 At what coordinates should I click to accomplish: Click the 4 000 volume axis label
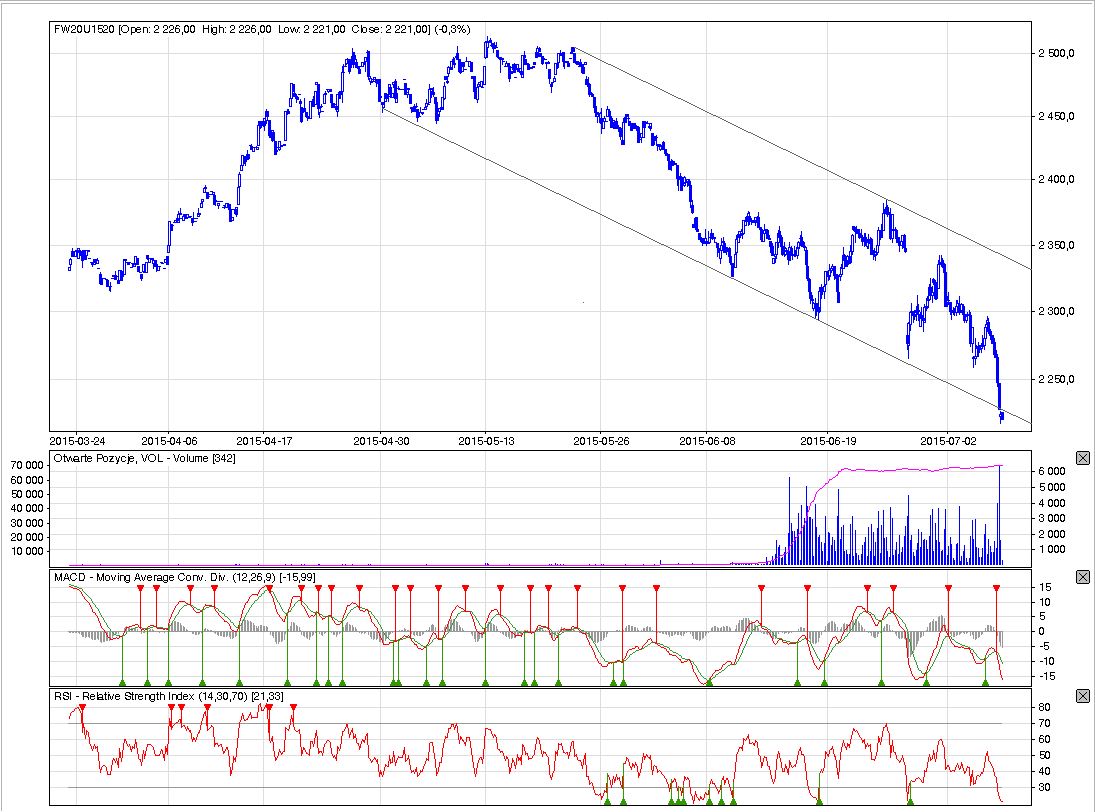click(1052, 503)
